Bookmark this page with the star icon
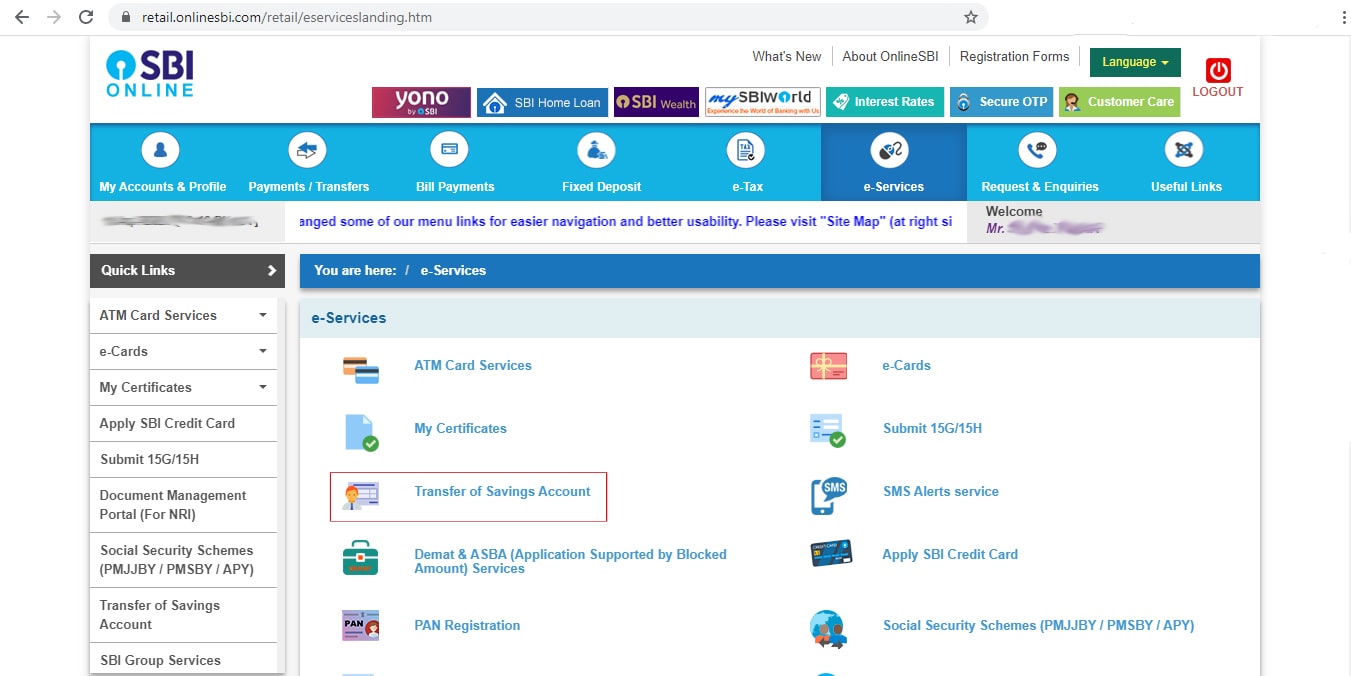 tap(970, 17)
